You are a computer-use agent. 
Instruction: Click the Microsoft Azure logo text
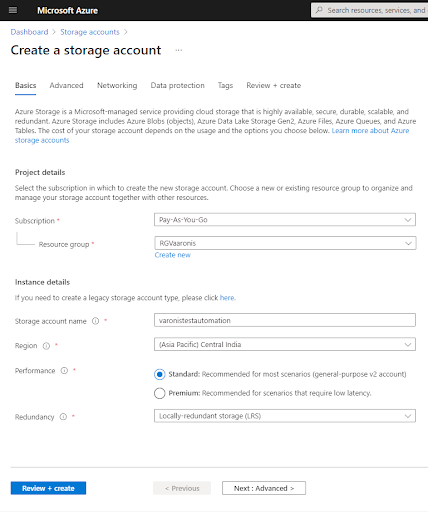point(67,11)
